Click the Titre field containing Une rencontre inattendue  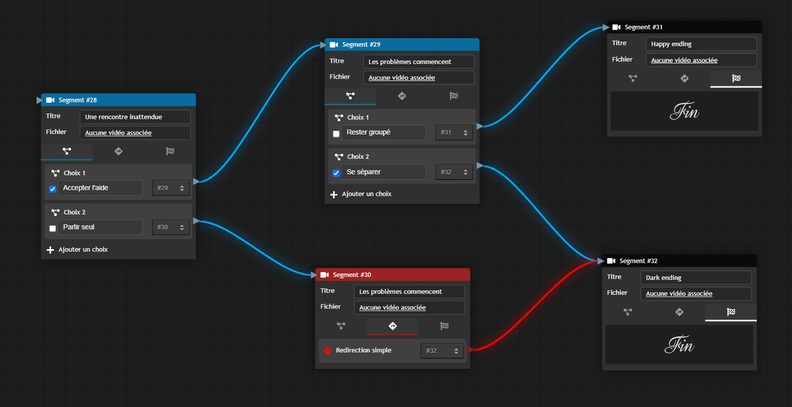point(134,117)
